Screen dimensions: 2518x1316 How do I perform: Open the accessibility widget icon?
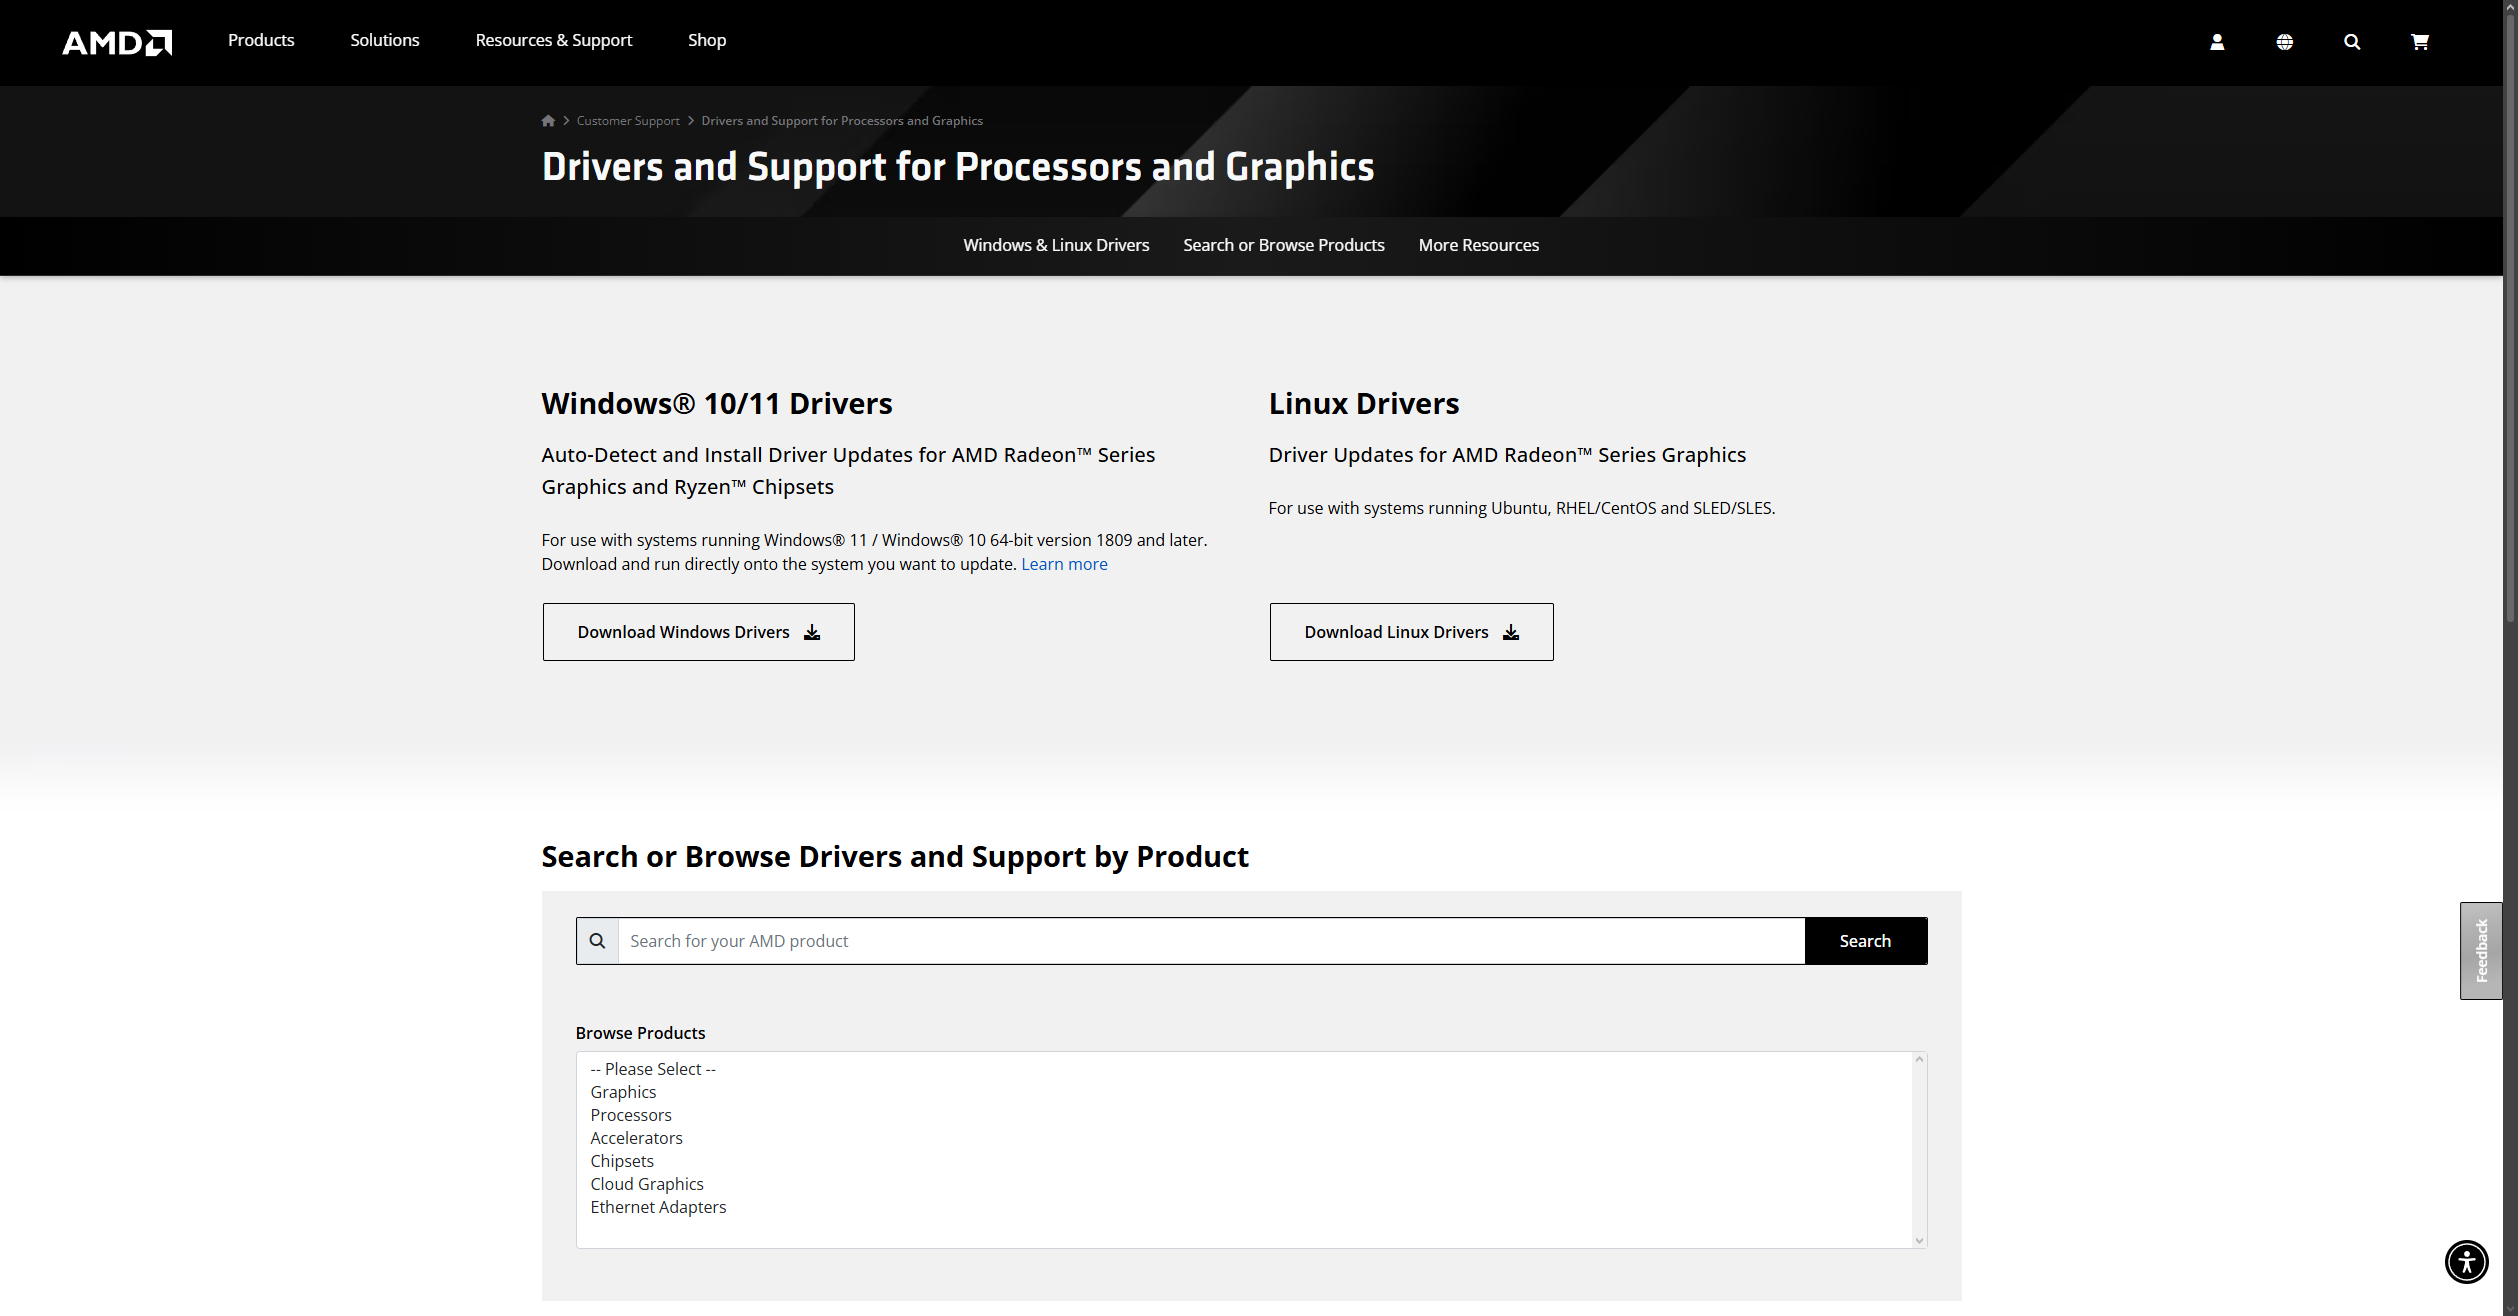point(2465,1261)
